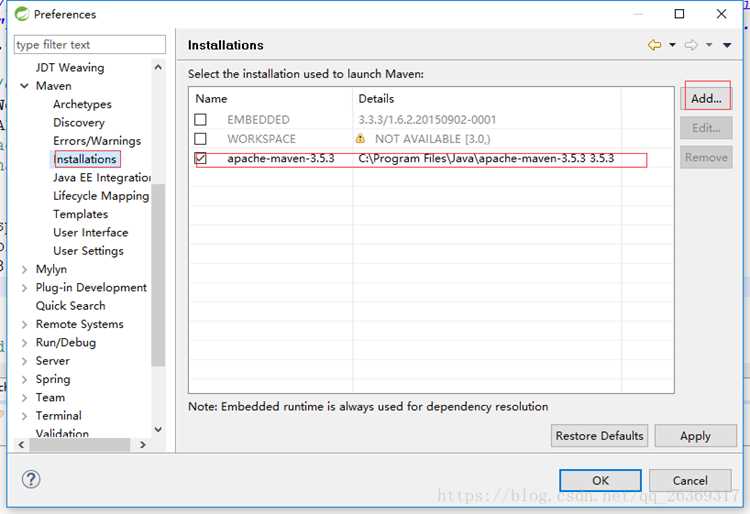Viewport: 750px width, 514px height.
Task: Click the Add... button
Action: click(x=706, y=99)
